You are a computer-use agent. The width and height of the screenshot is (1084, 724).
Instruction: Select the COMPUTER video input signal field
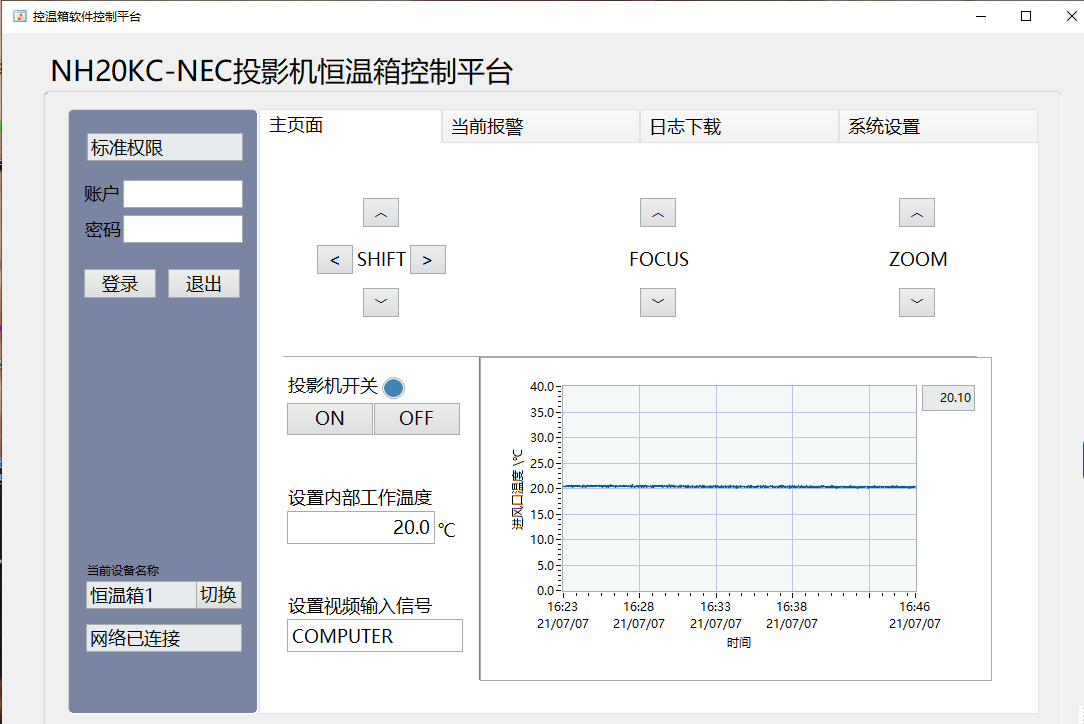coord(375,635)
